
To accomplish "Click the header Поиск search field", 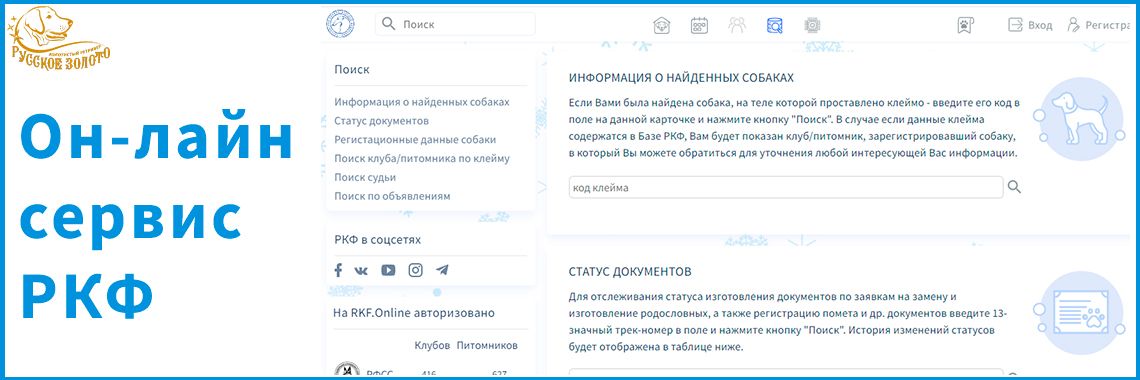I will [x=455, y=24].
